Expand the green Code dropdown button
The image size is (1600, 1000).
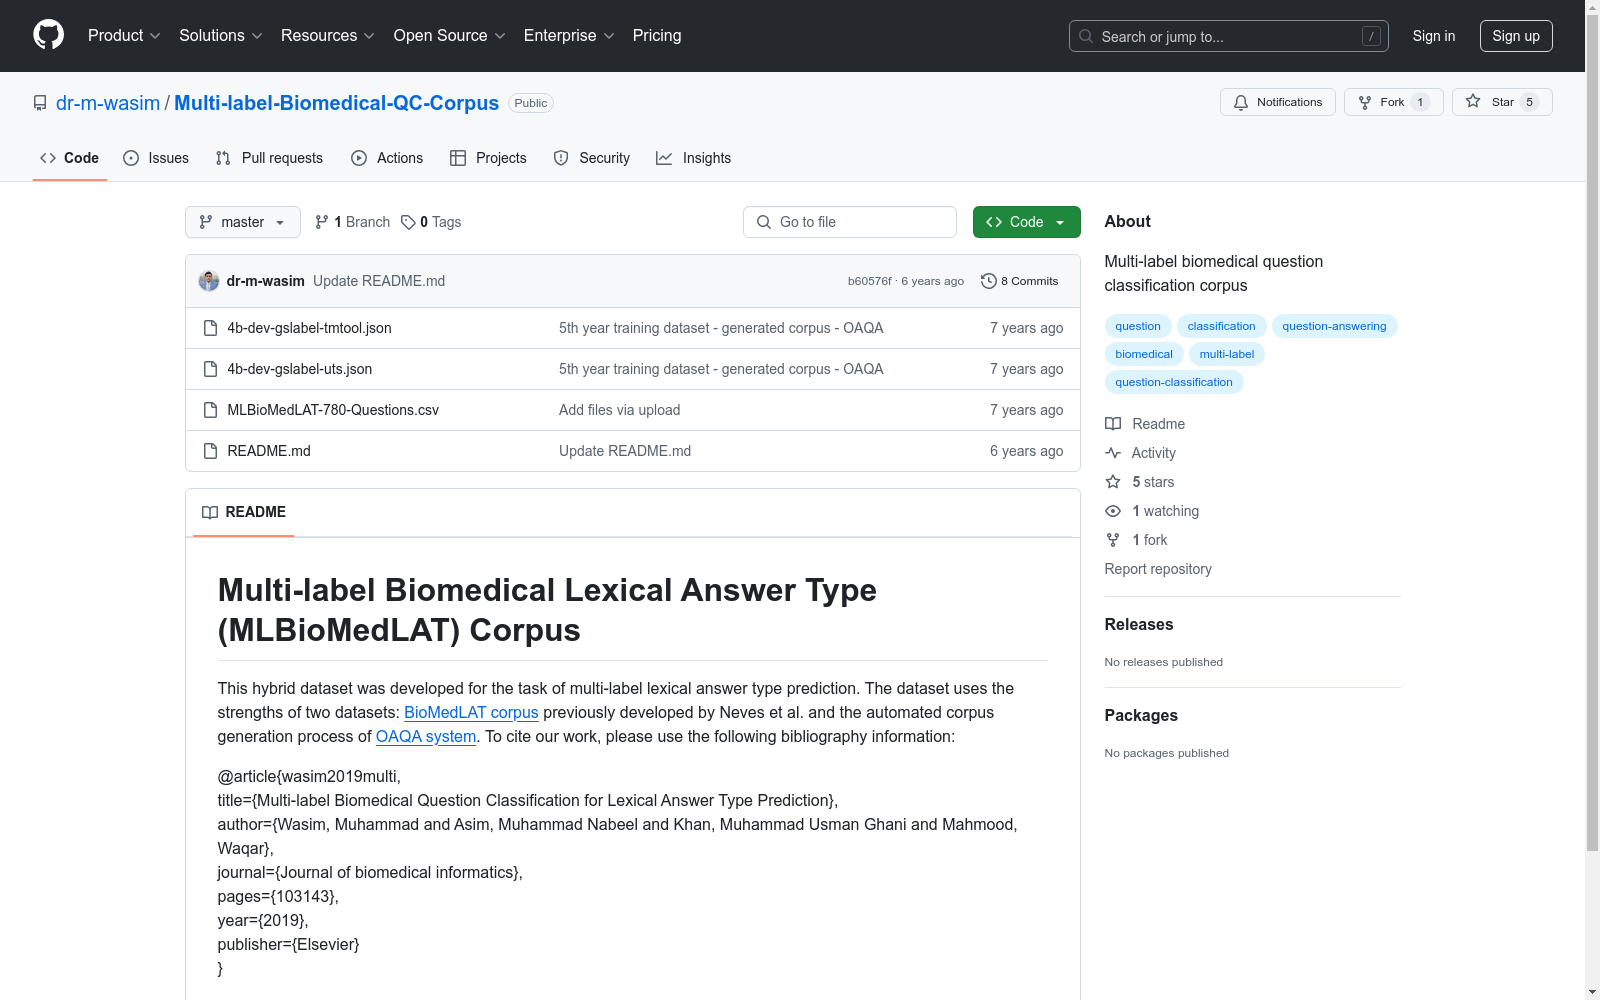pyautogui.click(x=1027, y=222)
